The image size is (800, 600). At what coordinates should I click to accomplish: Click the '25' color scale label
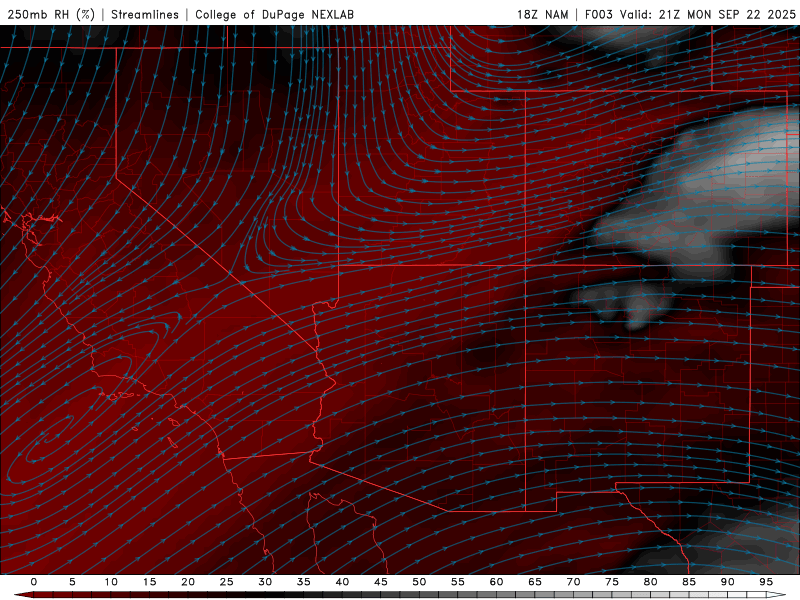[227, 582]
